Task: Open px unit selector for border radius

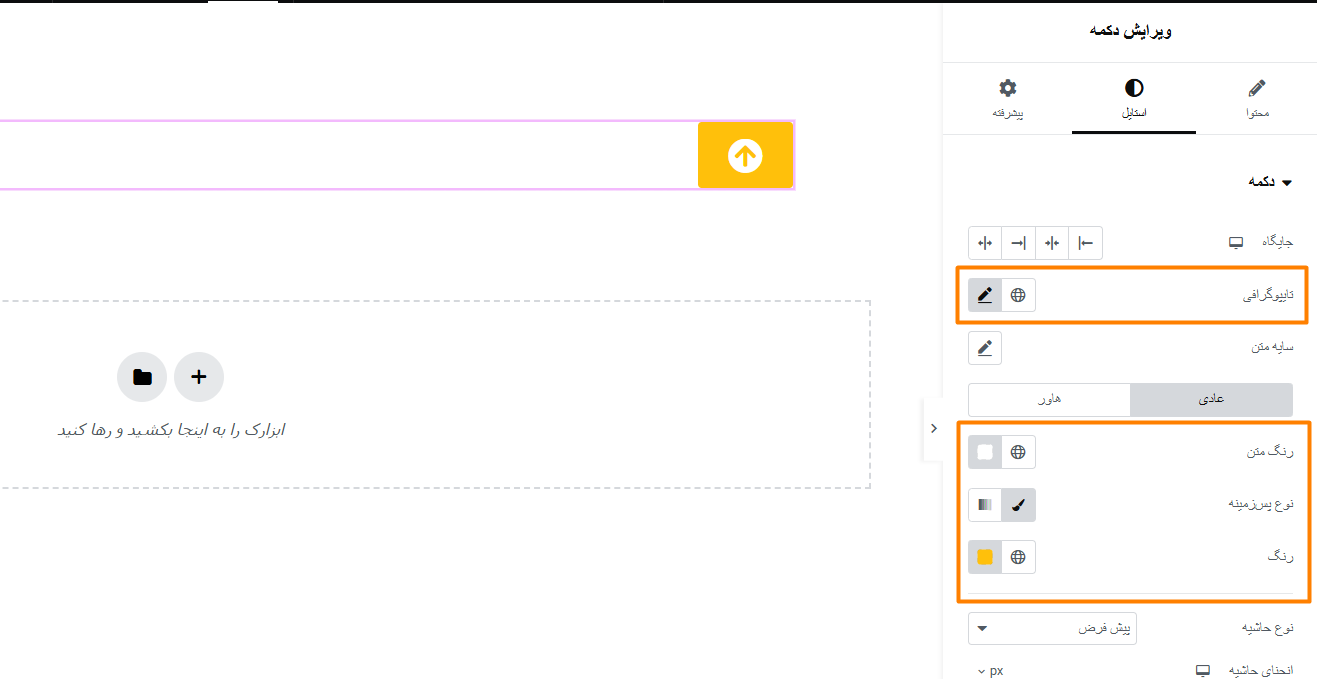Action: tap(990, 670)
